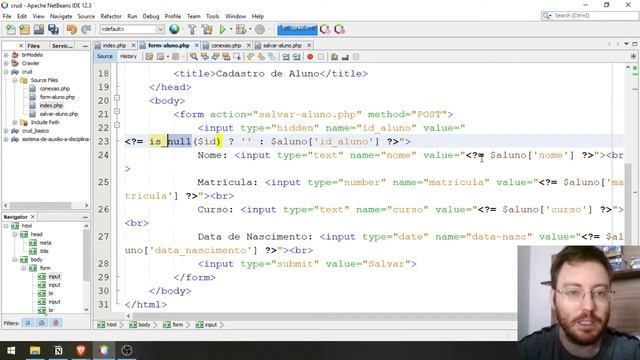
Task: Switch to the index.php editor tab
Action: point(114,45)
